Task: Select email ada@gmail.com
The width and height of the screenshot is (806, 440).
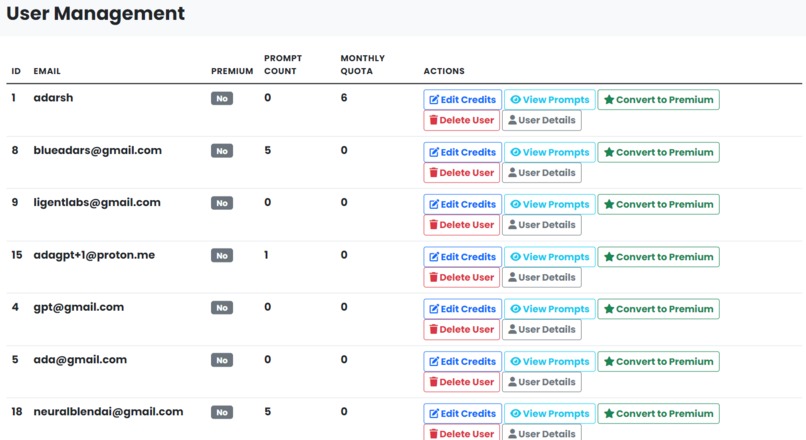Action: click(80, 360)
